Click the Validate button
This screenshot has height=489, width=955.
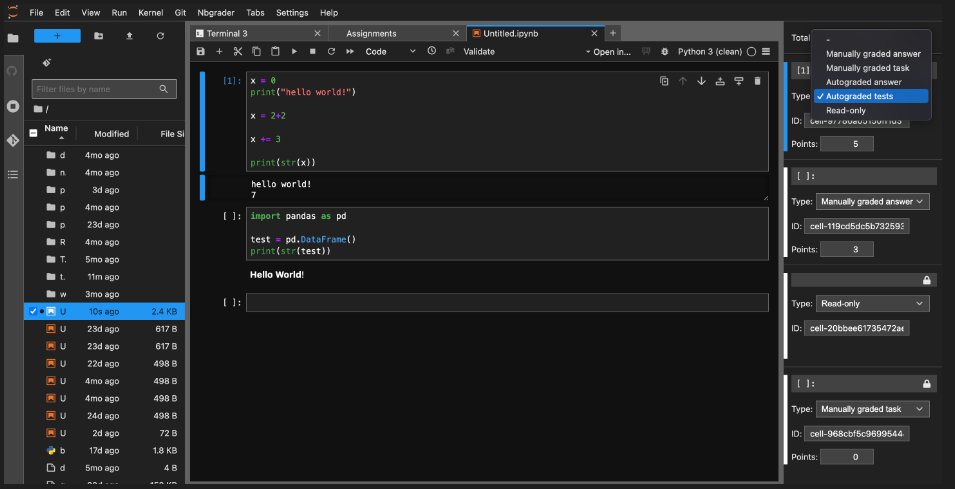click(x=479, y=52)
